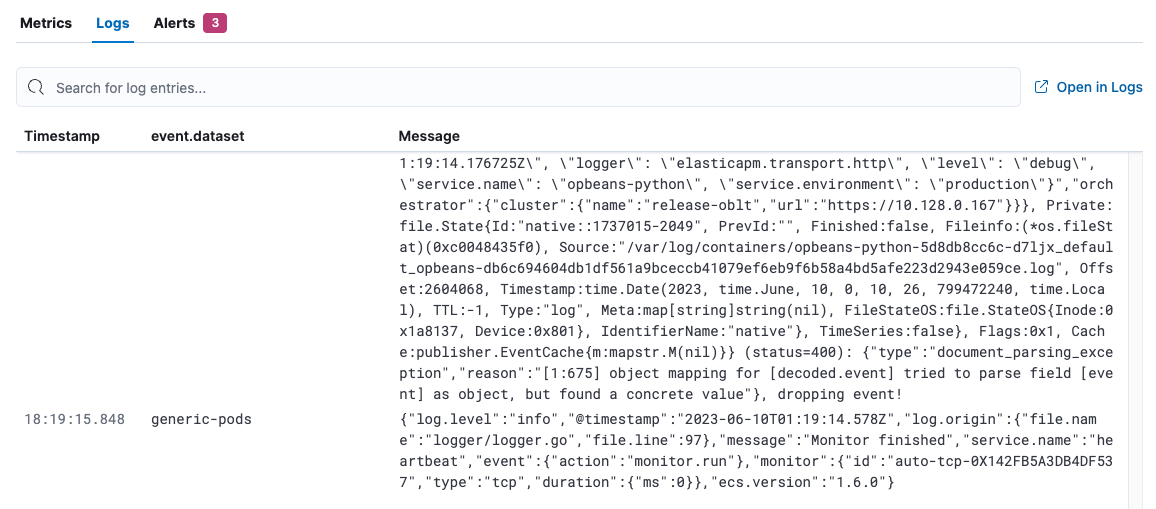Viewport: 1156px width, 509px height.
Task: Focus the 'Search for log entries' field
Action: coord(520,88)
